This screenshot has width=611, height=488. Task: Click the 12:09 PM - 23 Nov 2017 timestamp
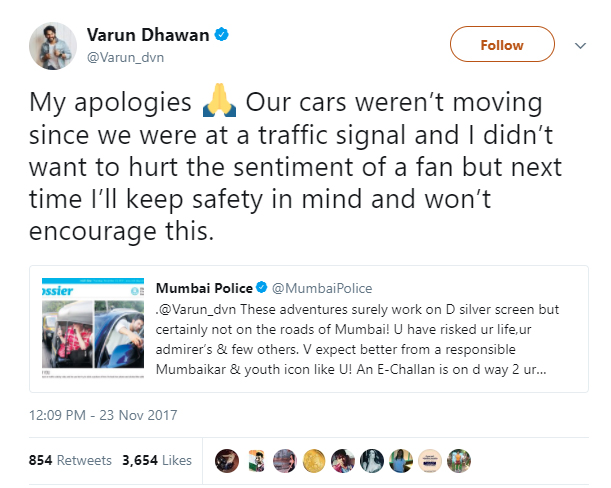pyautogui.click(x=103, y=415)
